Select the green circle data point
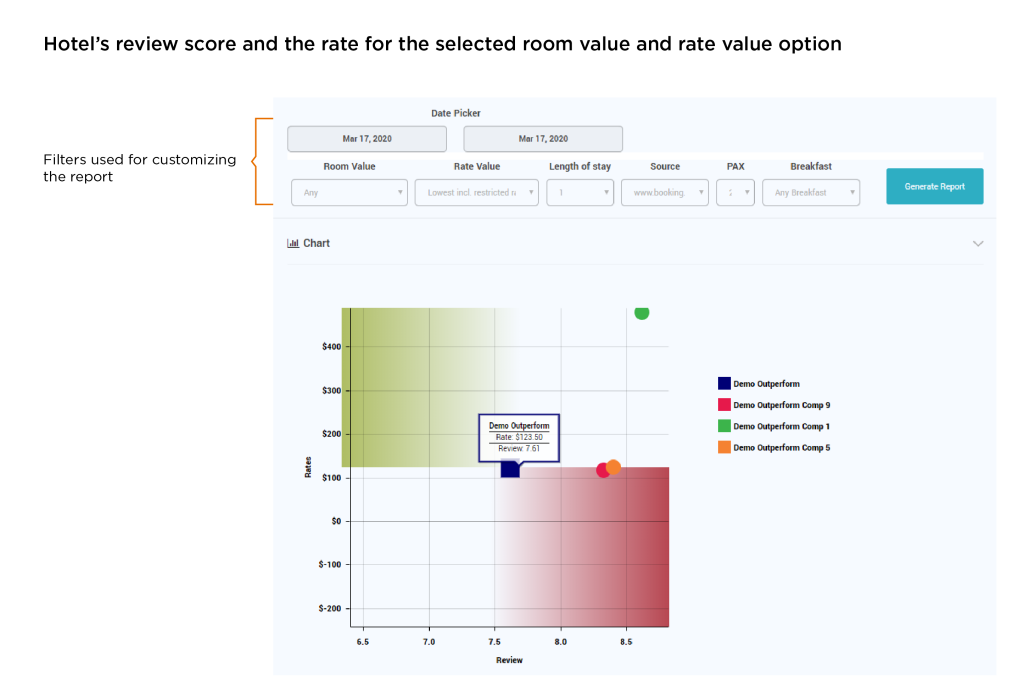 tap(642, 313)
